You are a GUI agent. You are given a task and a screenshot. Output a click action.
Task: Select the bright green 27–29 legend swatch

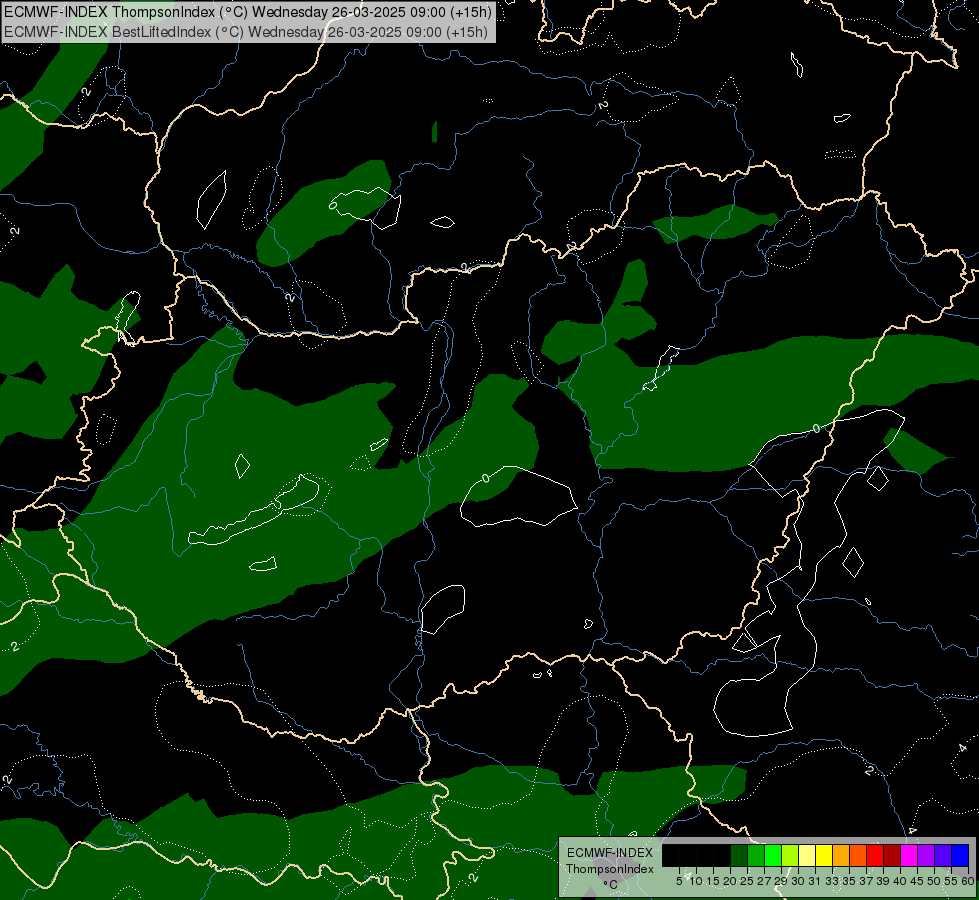click(x=773, y=855)
